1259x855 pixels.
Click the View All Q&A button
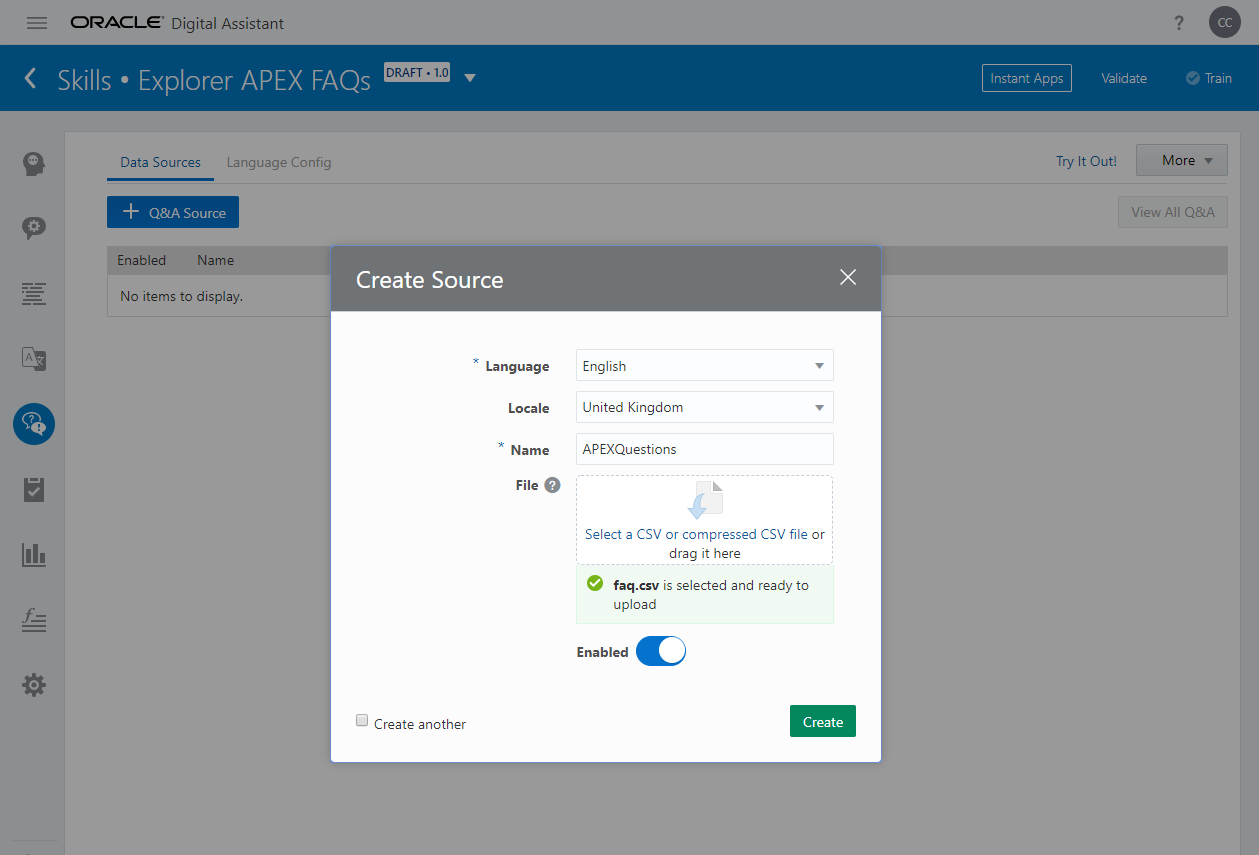1173,212
